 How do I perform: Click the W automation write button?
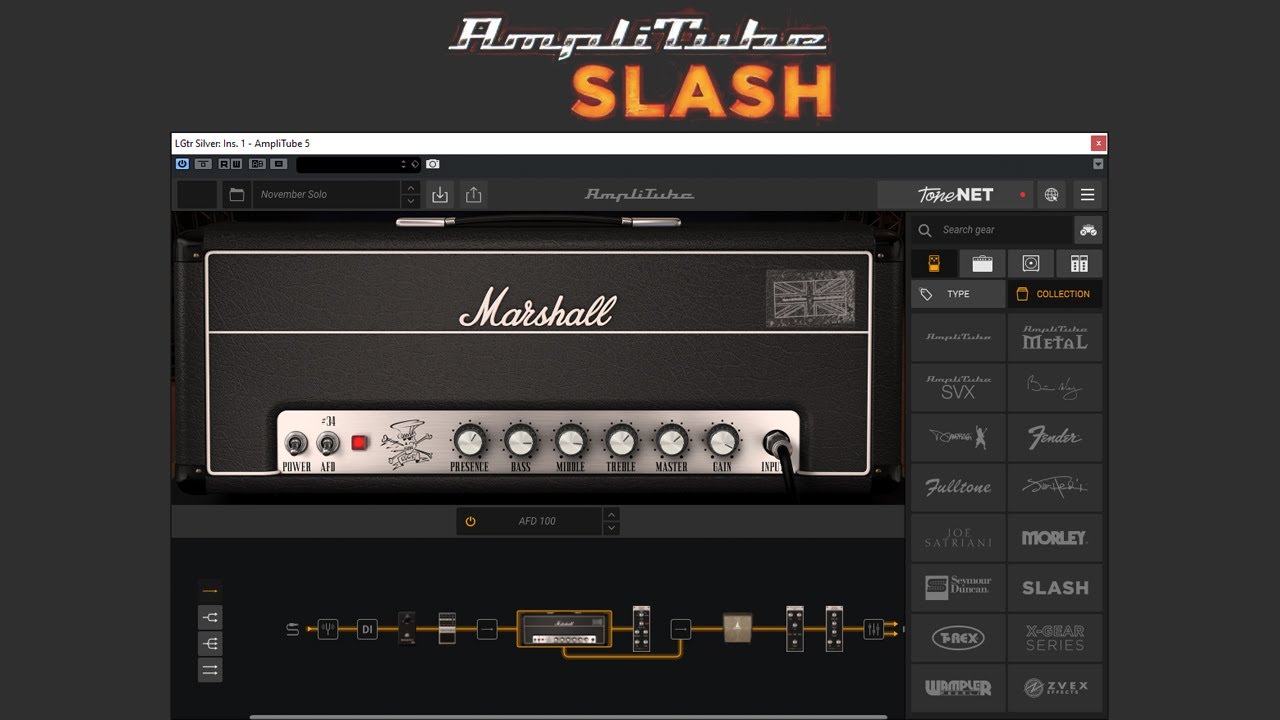point(236,164)
